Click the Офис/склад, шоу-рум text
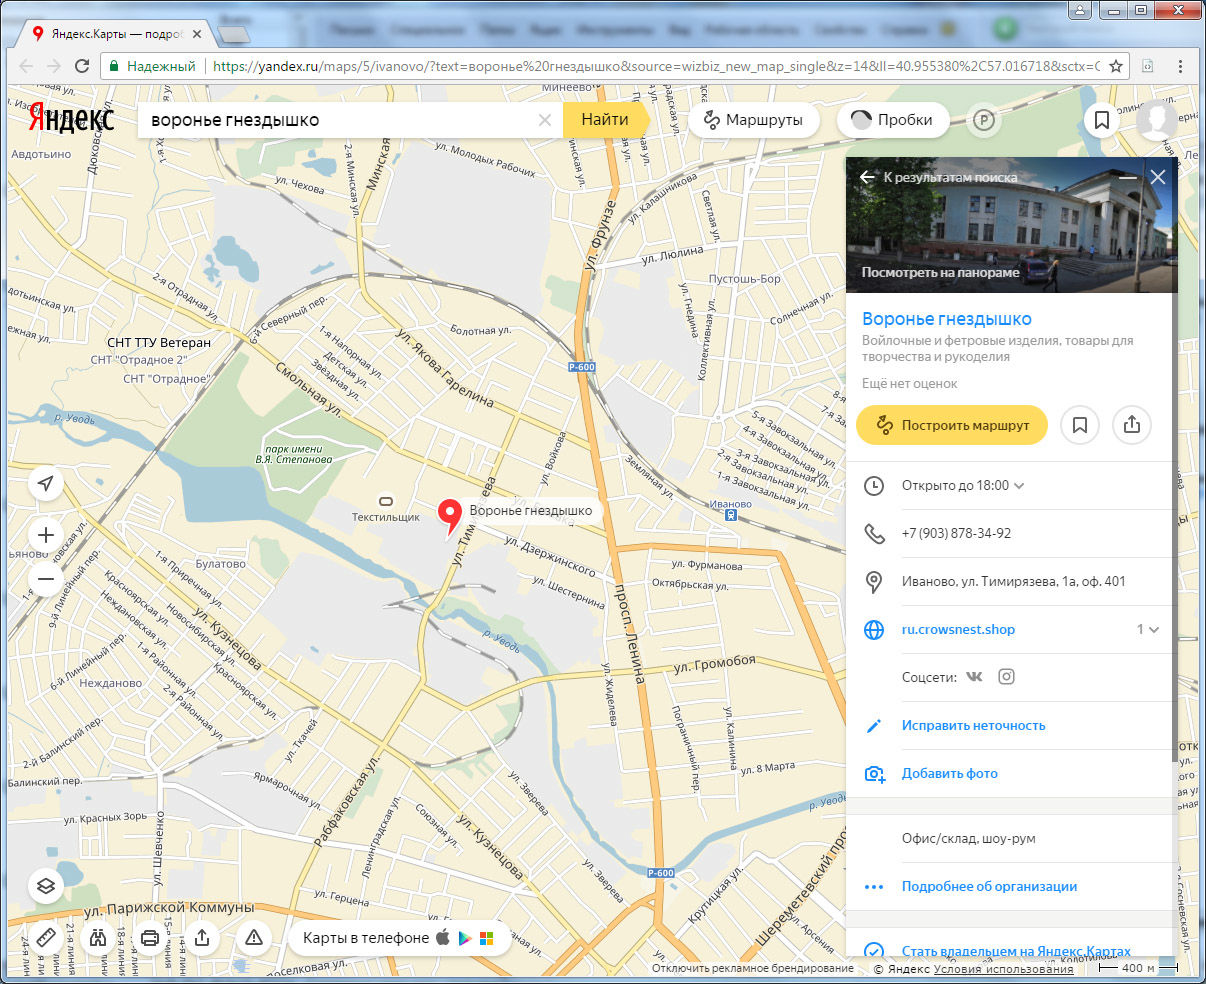Screen dimensions: 1206x984 969,839
